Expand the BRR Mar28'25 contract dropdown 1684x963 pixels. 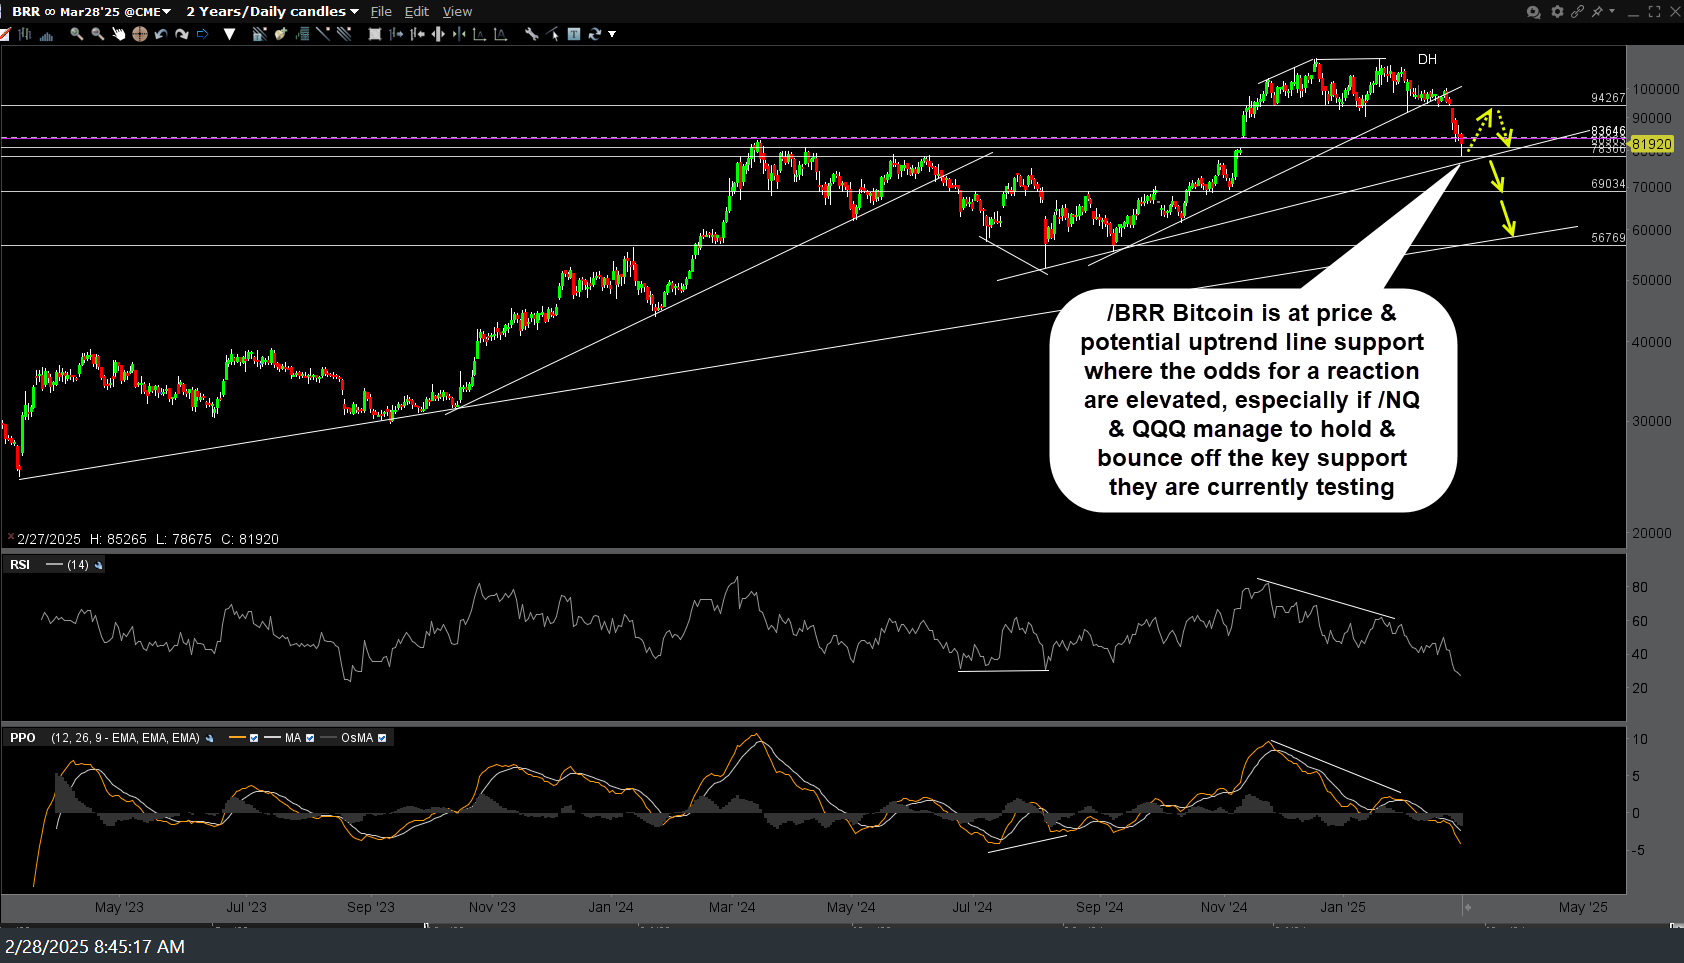point(165,12)
